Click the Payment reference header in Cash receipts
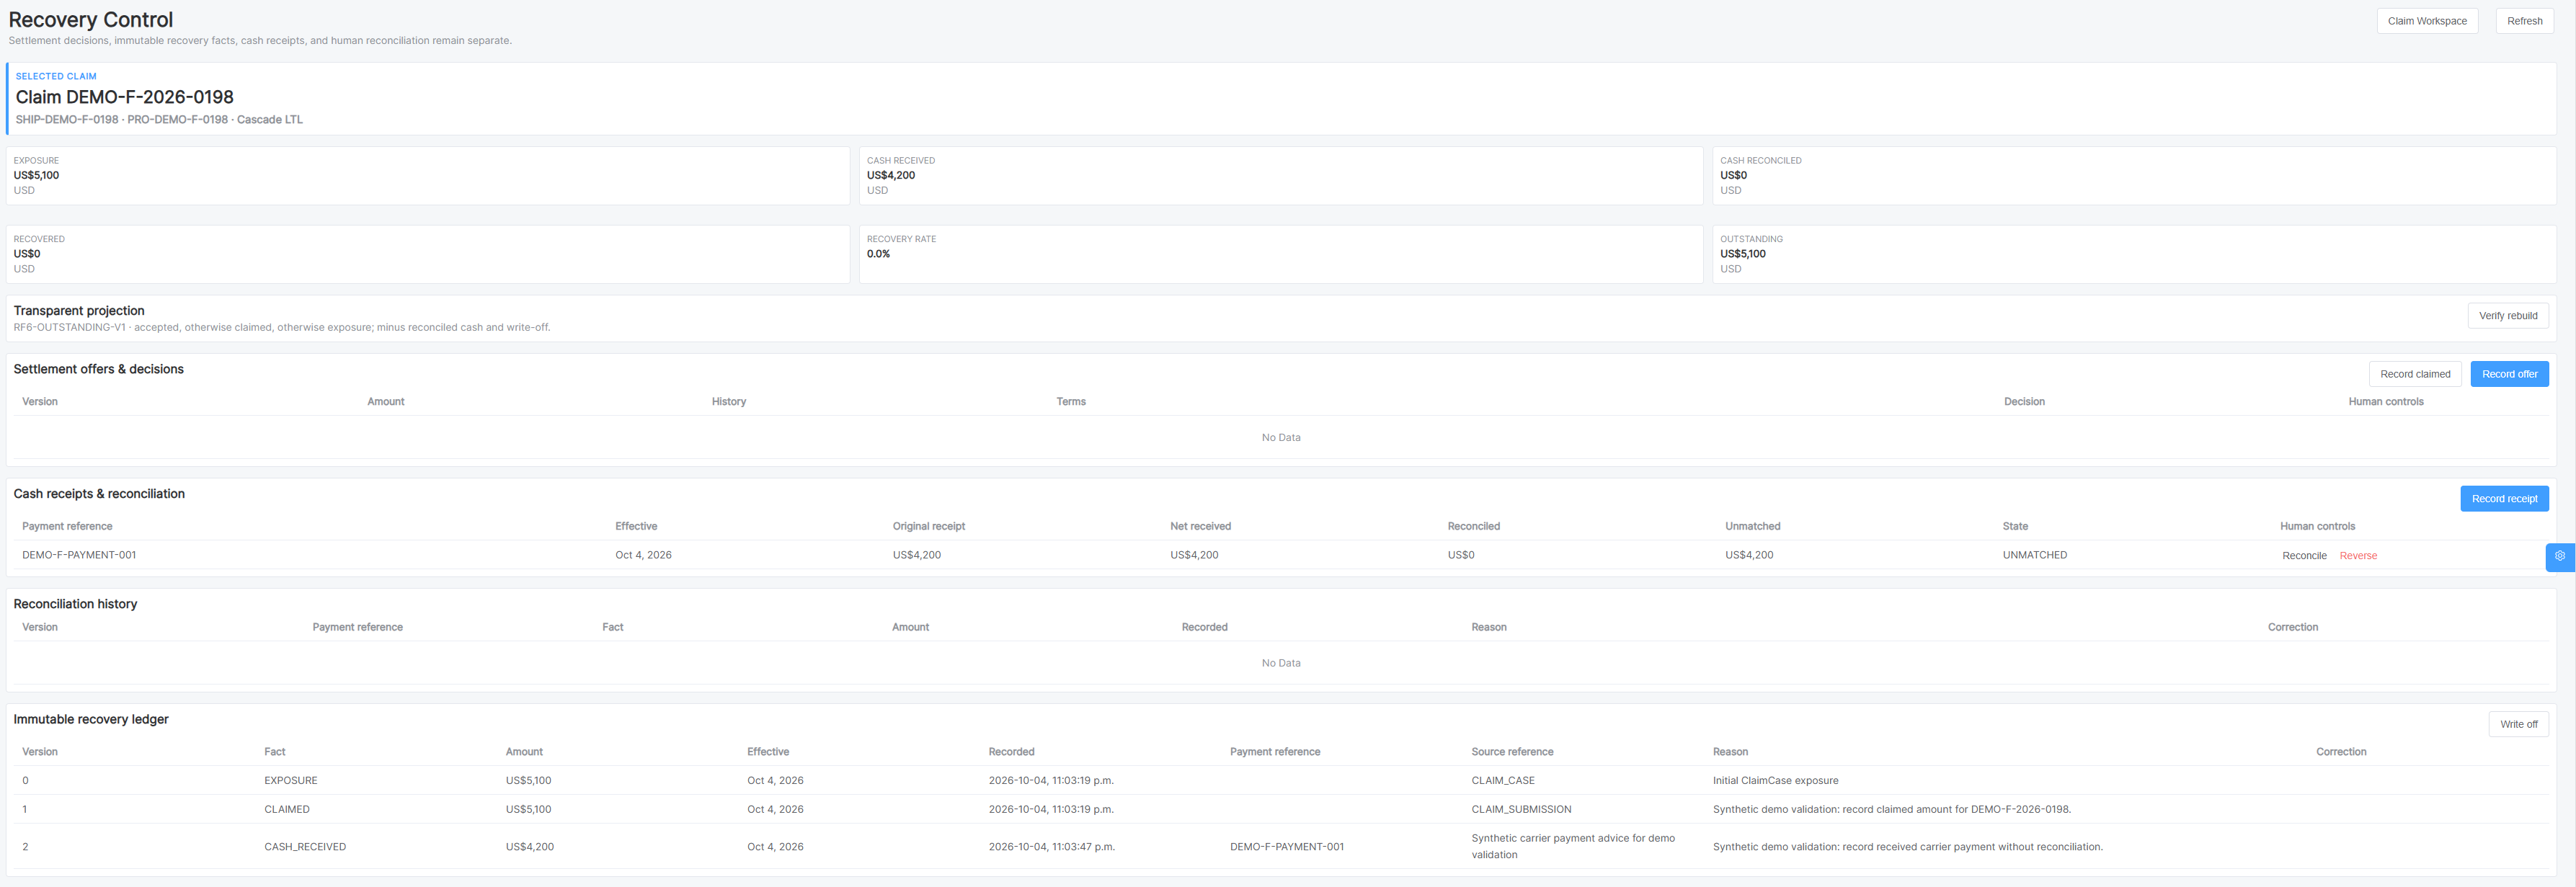Viewport: 2576px width, 887px height. 67,526
